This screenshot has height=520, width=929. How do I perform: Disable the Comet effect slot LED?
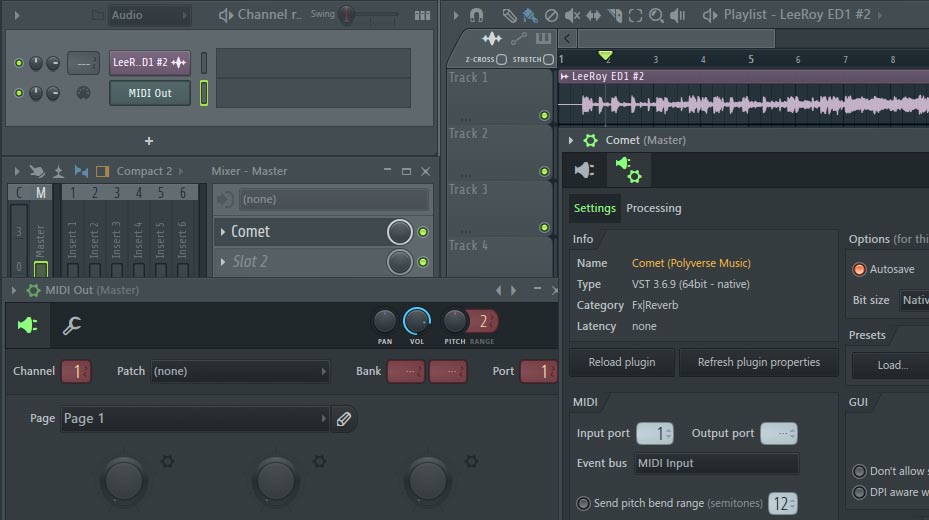point(423,232)
